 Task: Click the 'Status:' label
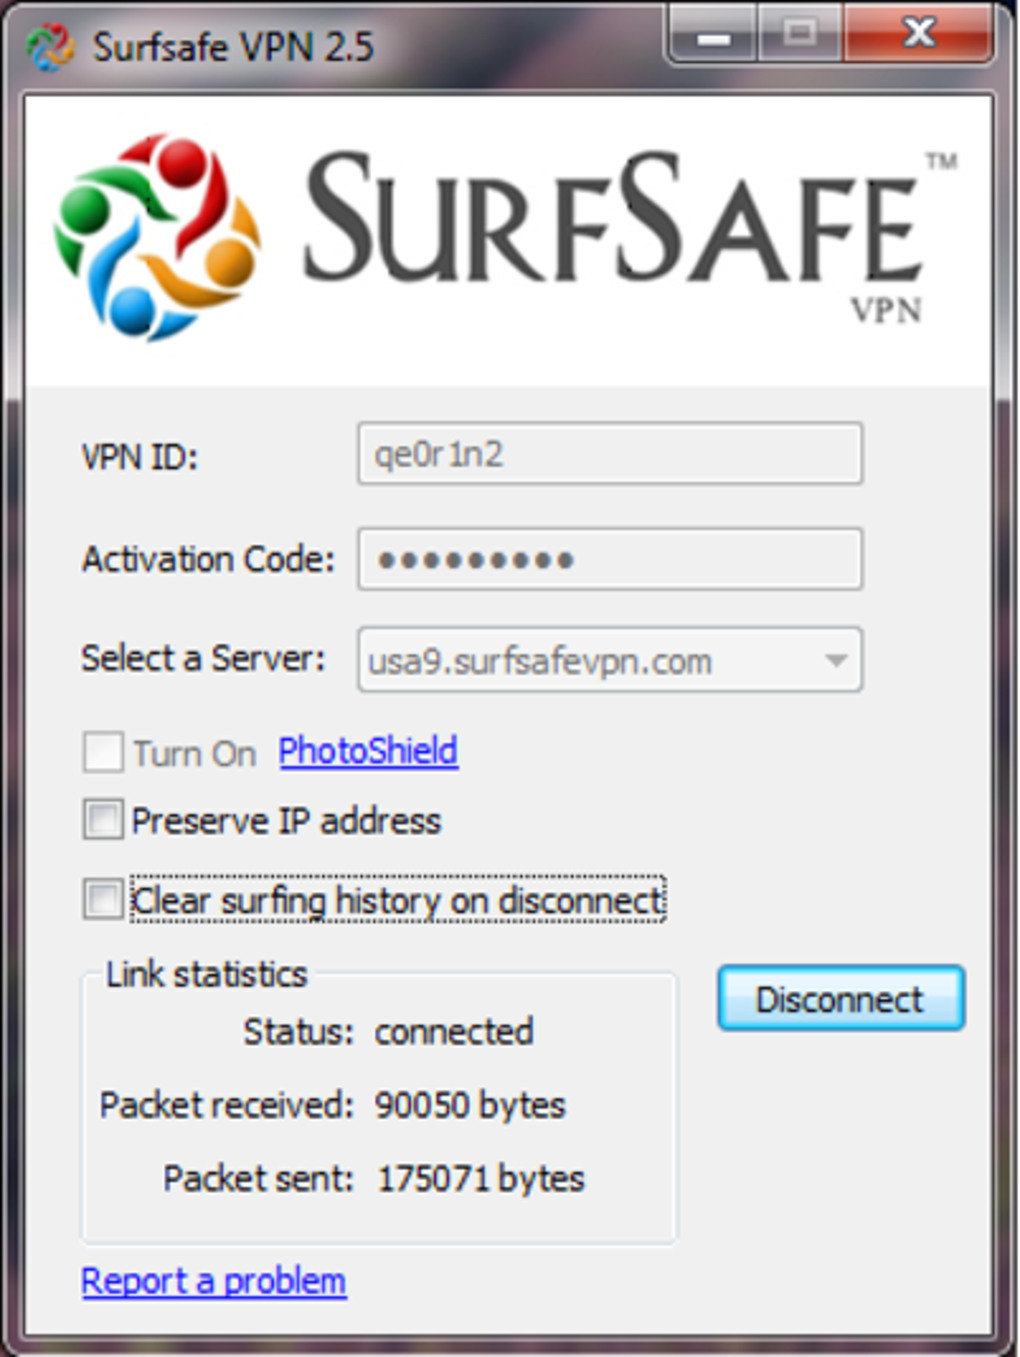[298, 1031]
